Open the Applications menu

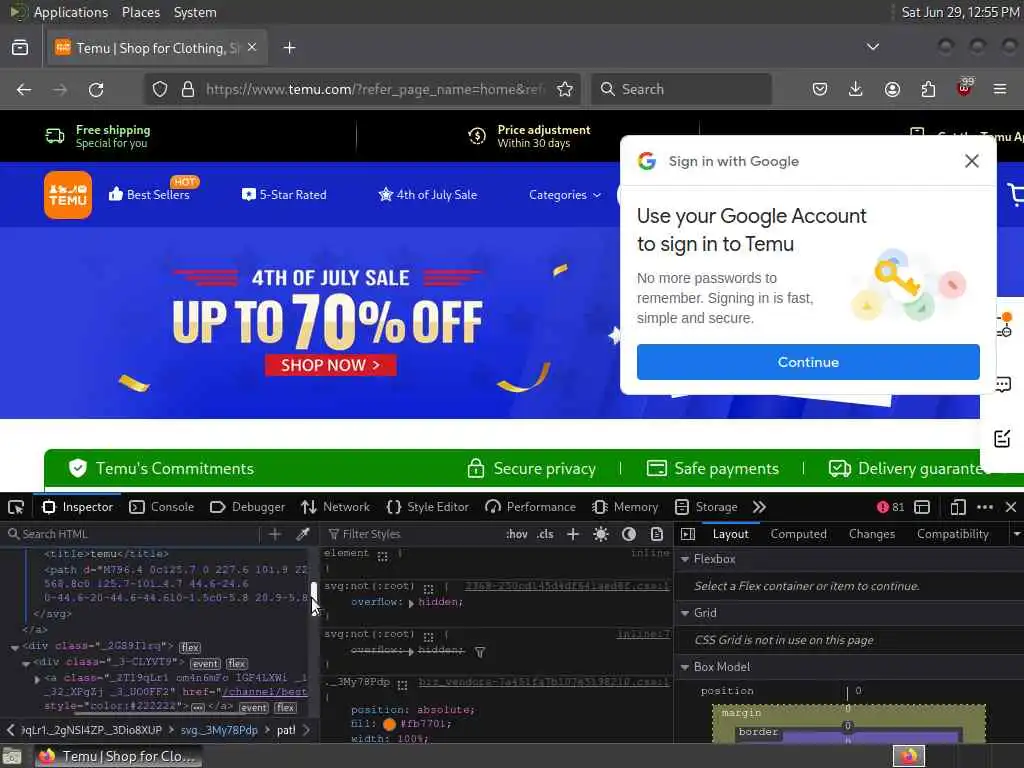[71, 12]
